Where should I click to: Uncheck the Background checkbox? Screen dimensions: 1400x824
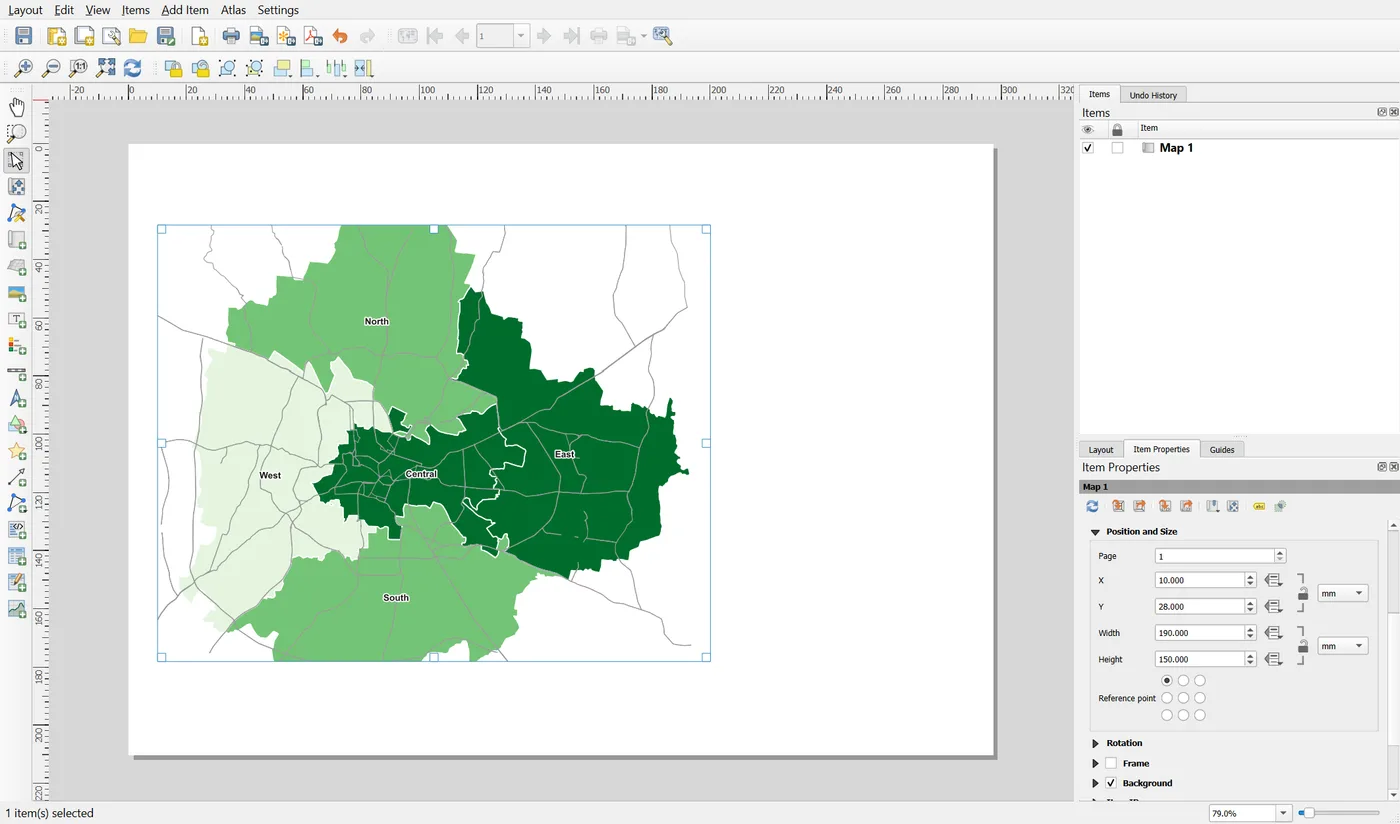(x=1111, y=783)
